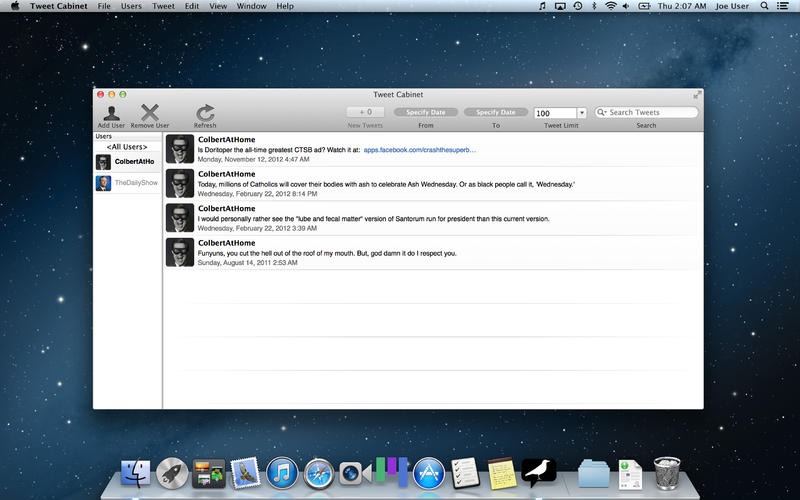Screen dimensions: 800x500
Task: Click the Wi-Fi menu bar icon
Action: click(611, 6)
